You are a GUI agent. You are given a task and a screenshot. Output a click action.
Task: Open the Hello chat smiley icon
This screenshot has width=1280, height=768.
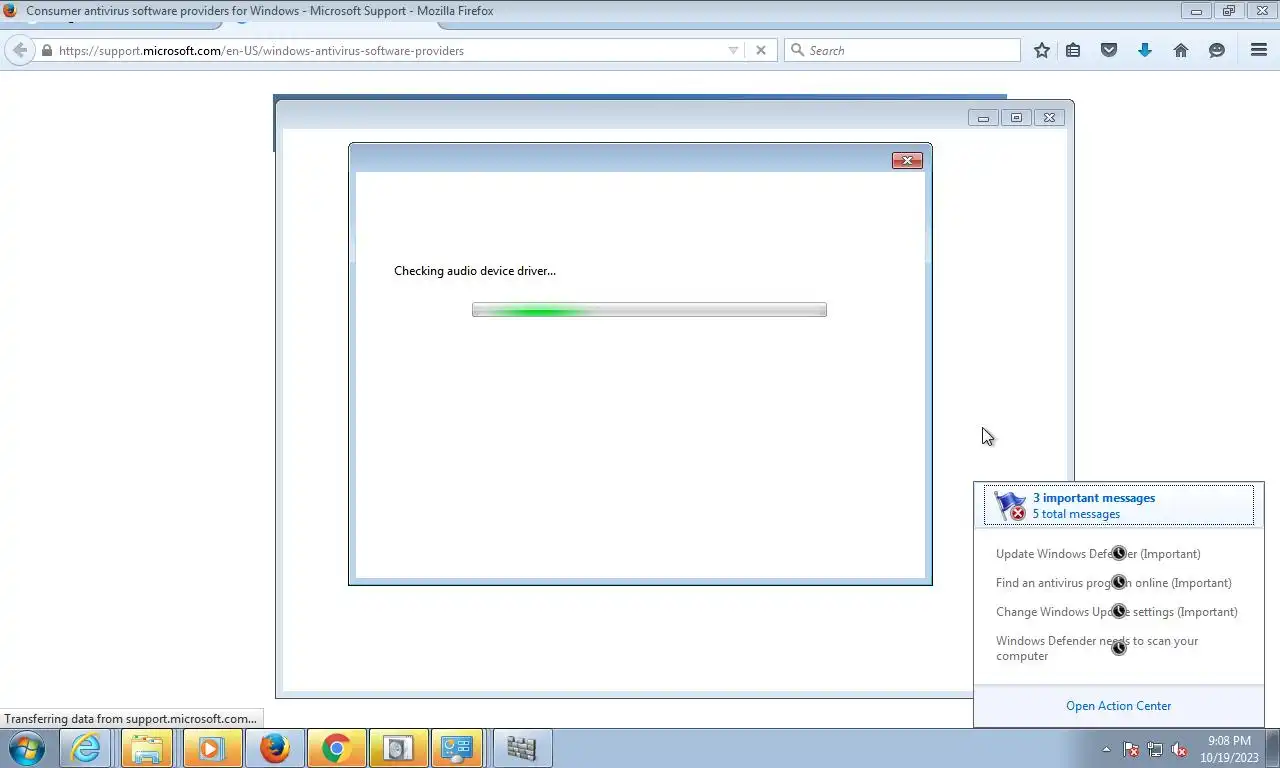tap(1217, 50)
